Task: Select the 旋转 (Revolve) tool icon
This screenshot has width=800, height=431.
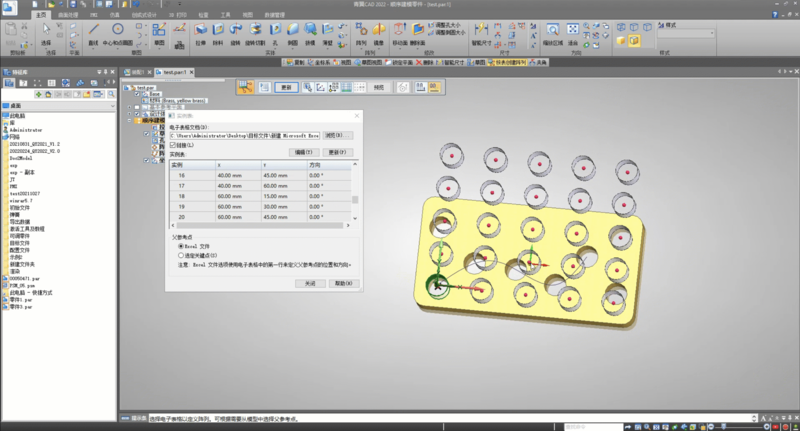Action: click(235, 32)
